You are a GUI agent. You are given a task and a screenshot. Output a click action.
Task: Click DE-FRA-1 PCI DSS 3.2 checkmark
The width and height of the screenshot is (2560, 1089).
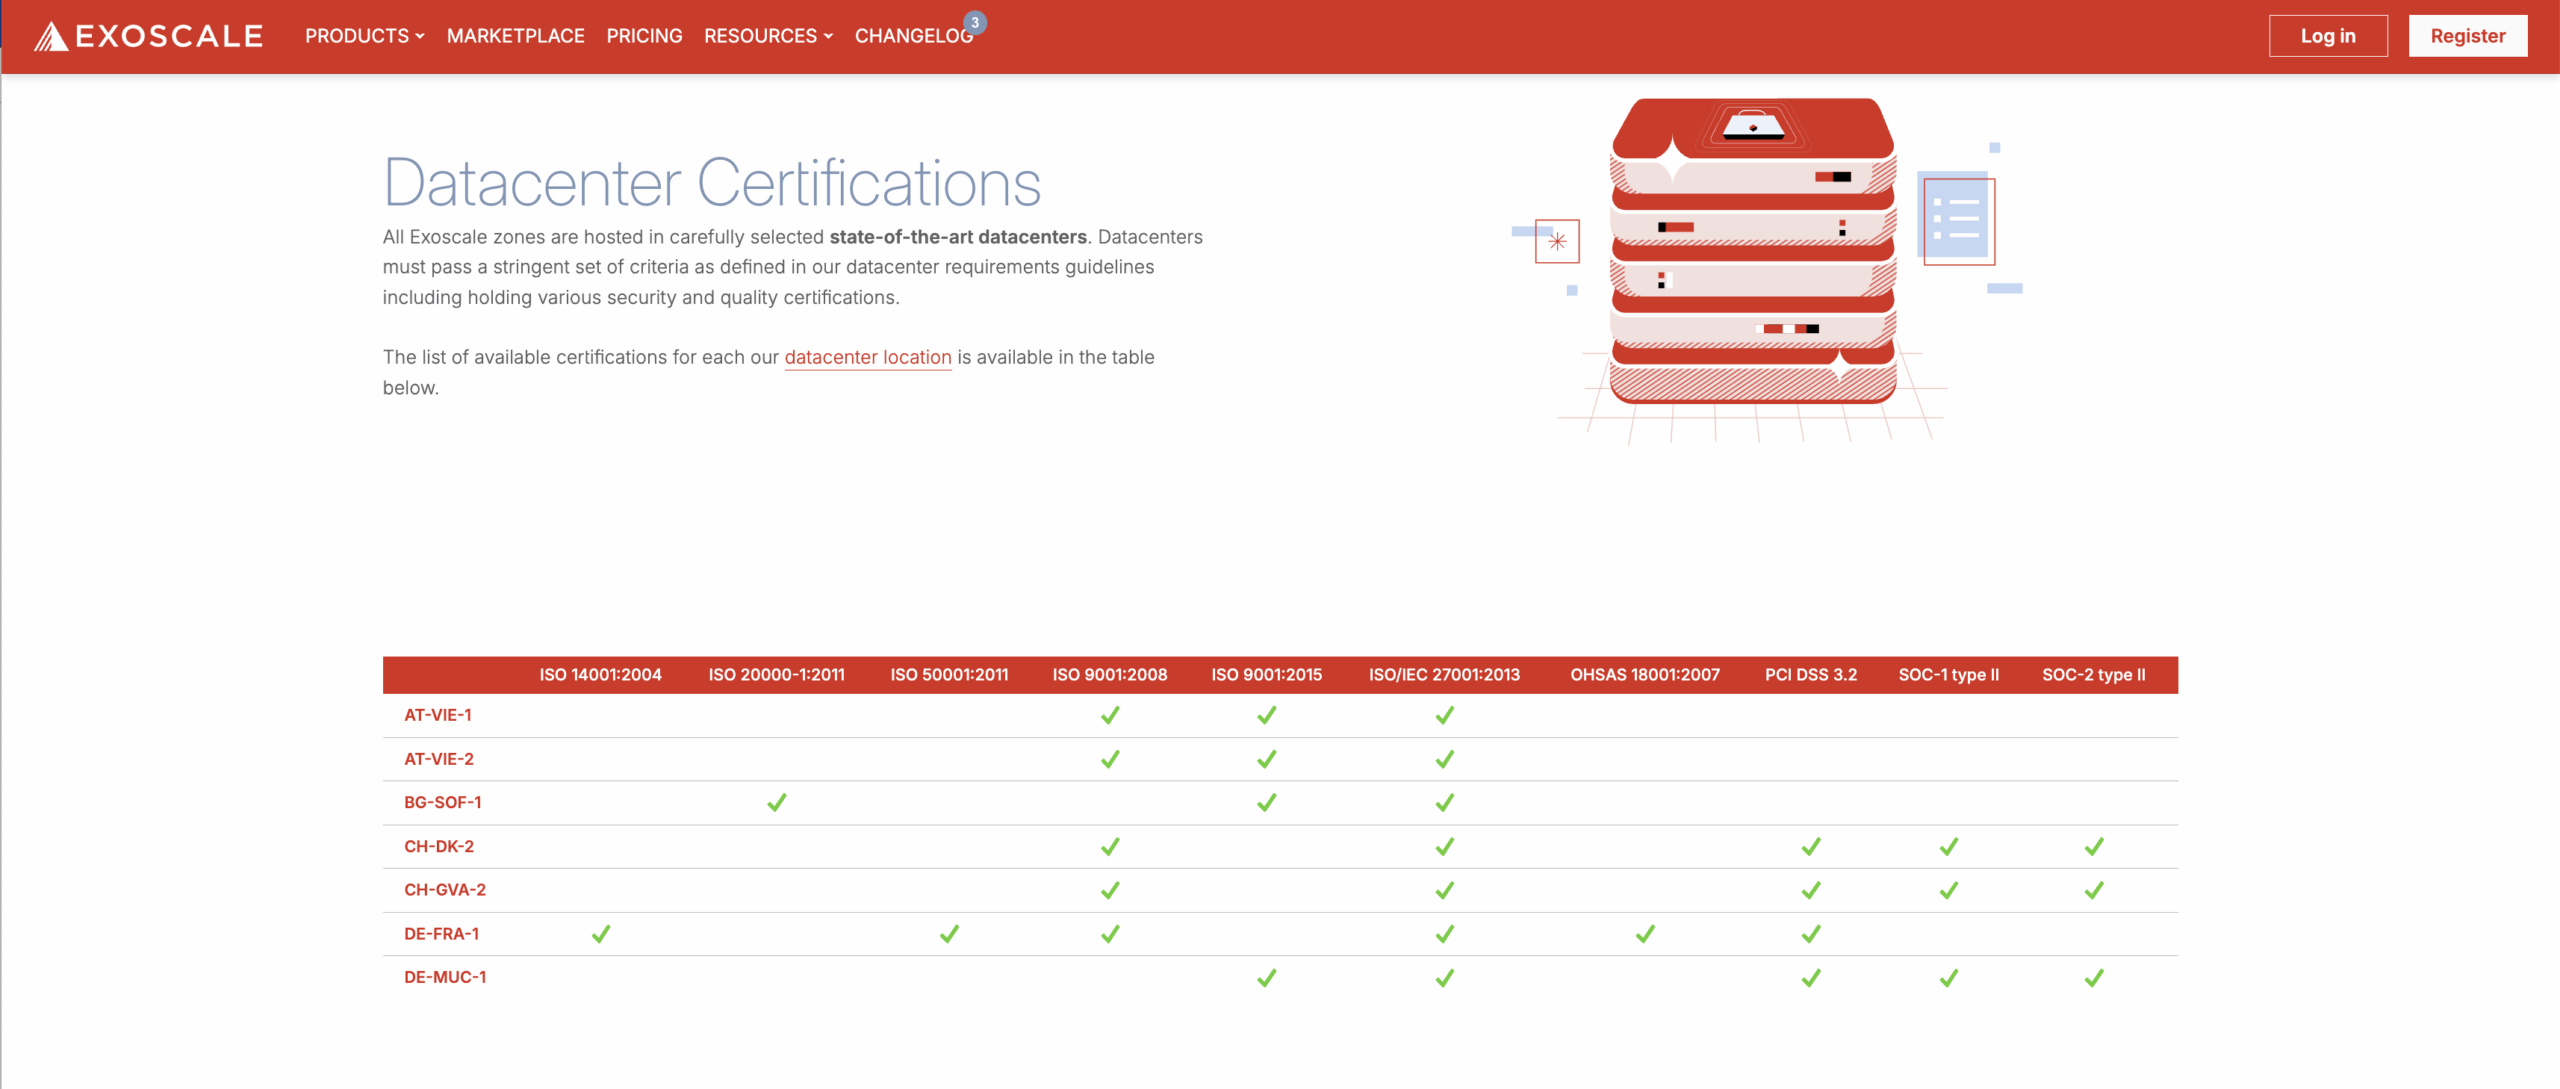click(1811, 934)
